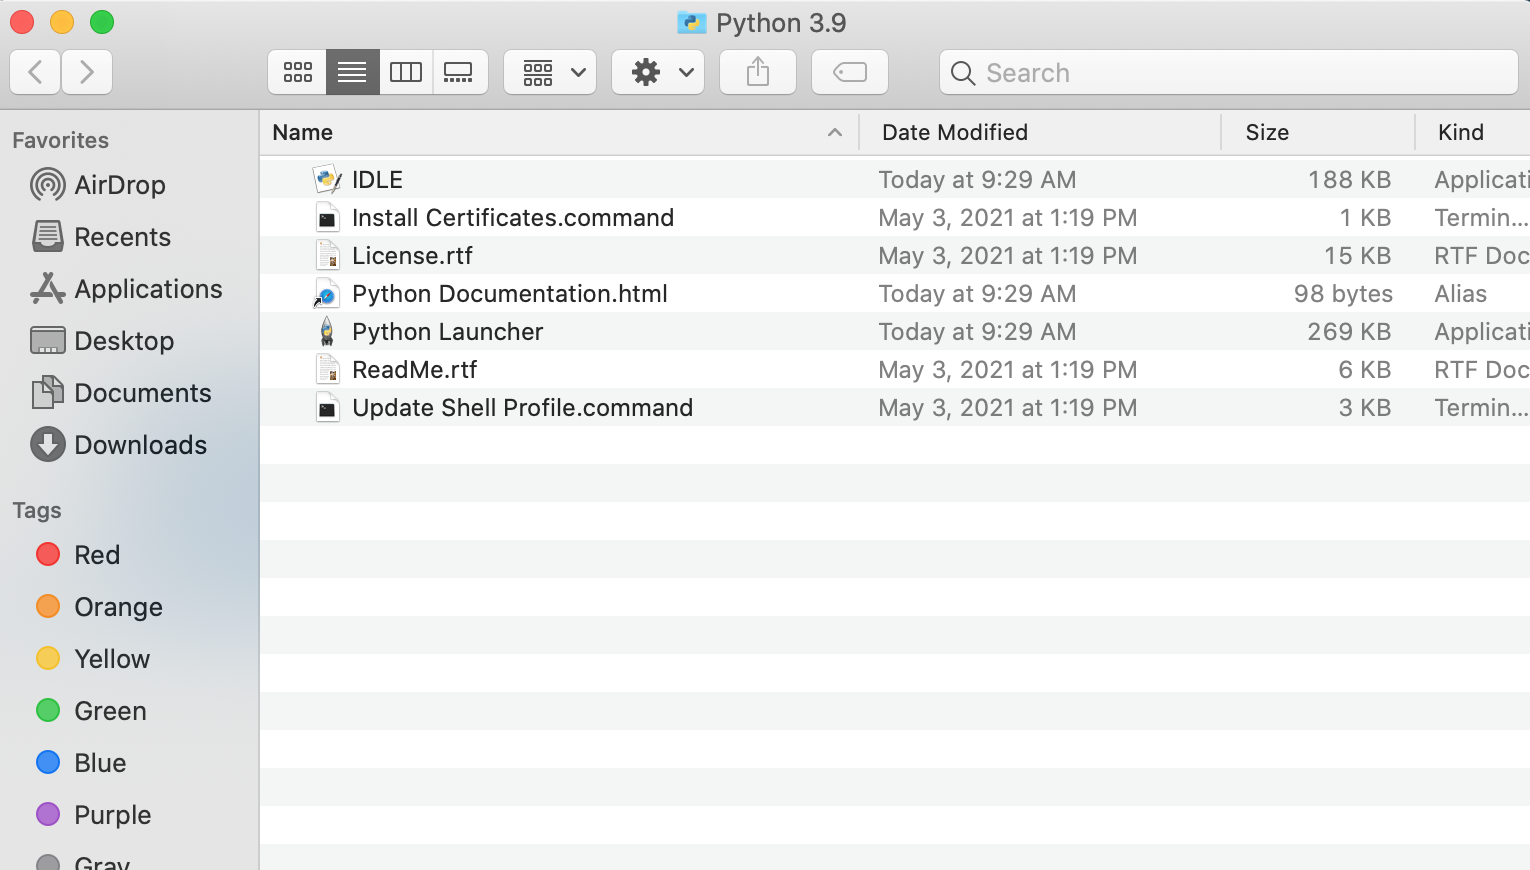1530x870 pixels.
Task: Open Recents in the sidebar
Action: [102, 237]
